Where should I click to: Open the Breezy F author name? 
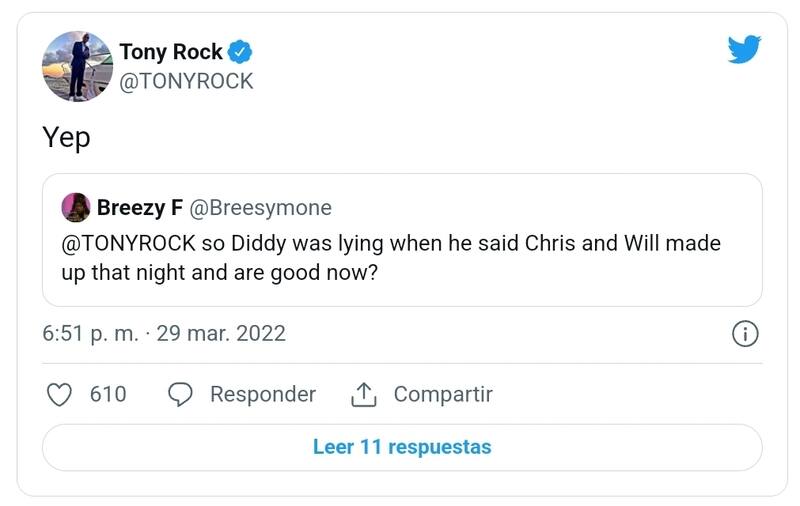(x=139, y=208)
